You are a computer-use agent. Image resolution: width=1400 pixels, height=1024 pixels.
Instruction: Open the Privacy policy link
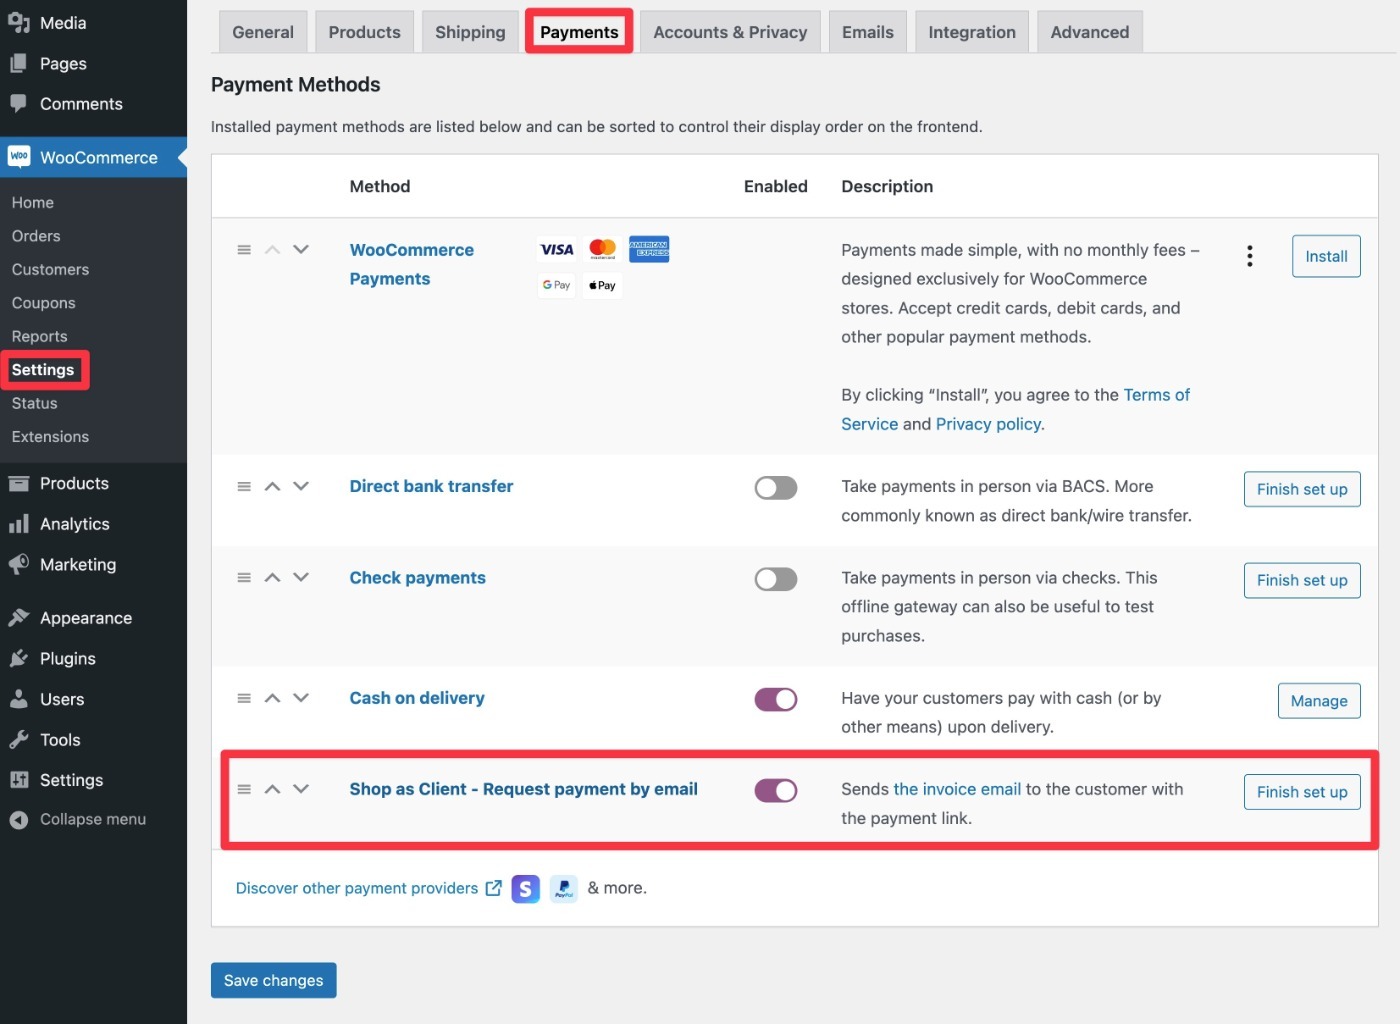(x=988, y=424)
